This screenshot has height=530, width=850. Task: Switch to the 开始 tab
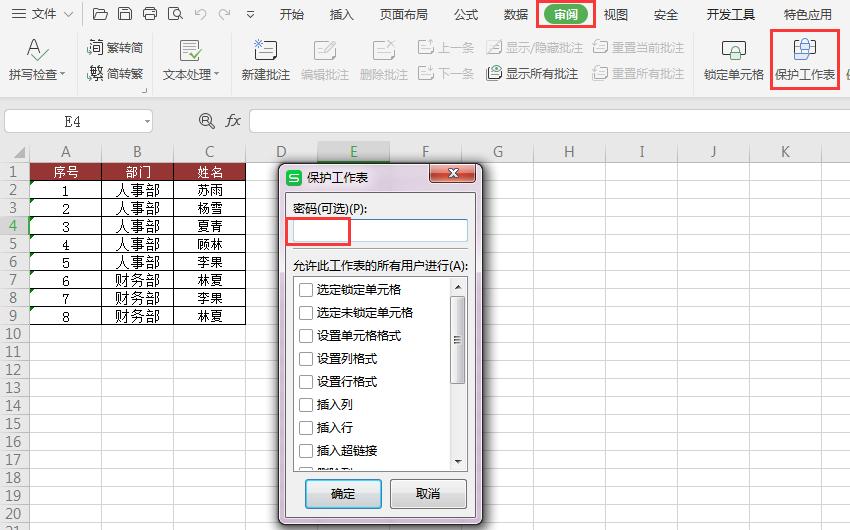[x=292, y=15]
